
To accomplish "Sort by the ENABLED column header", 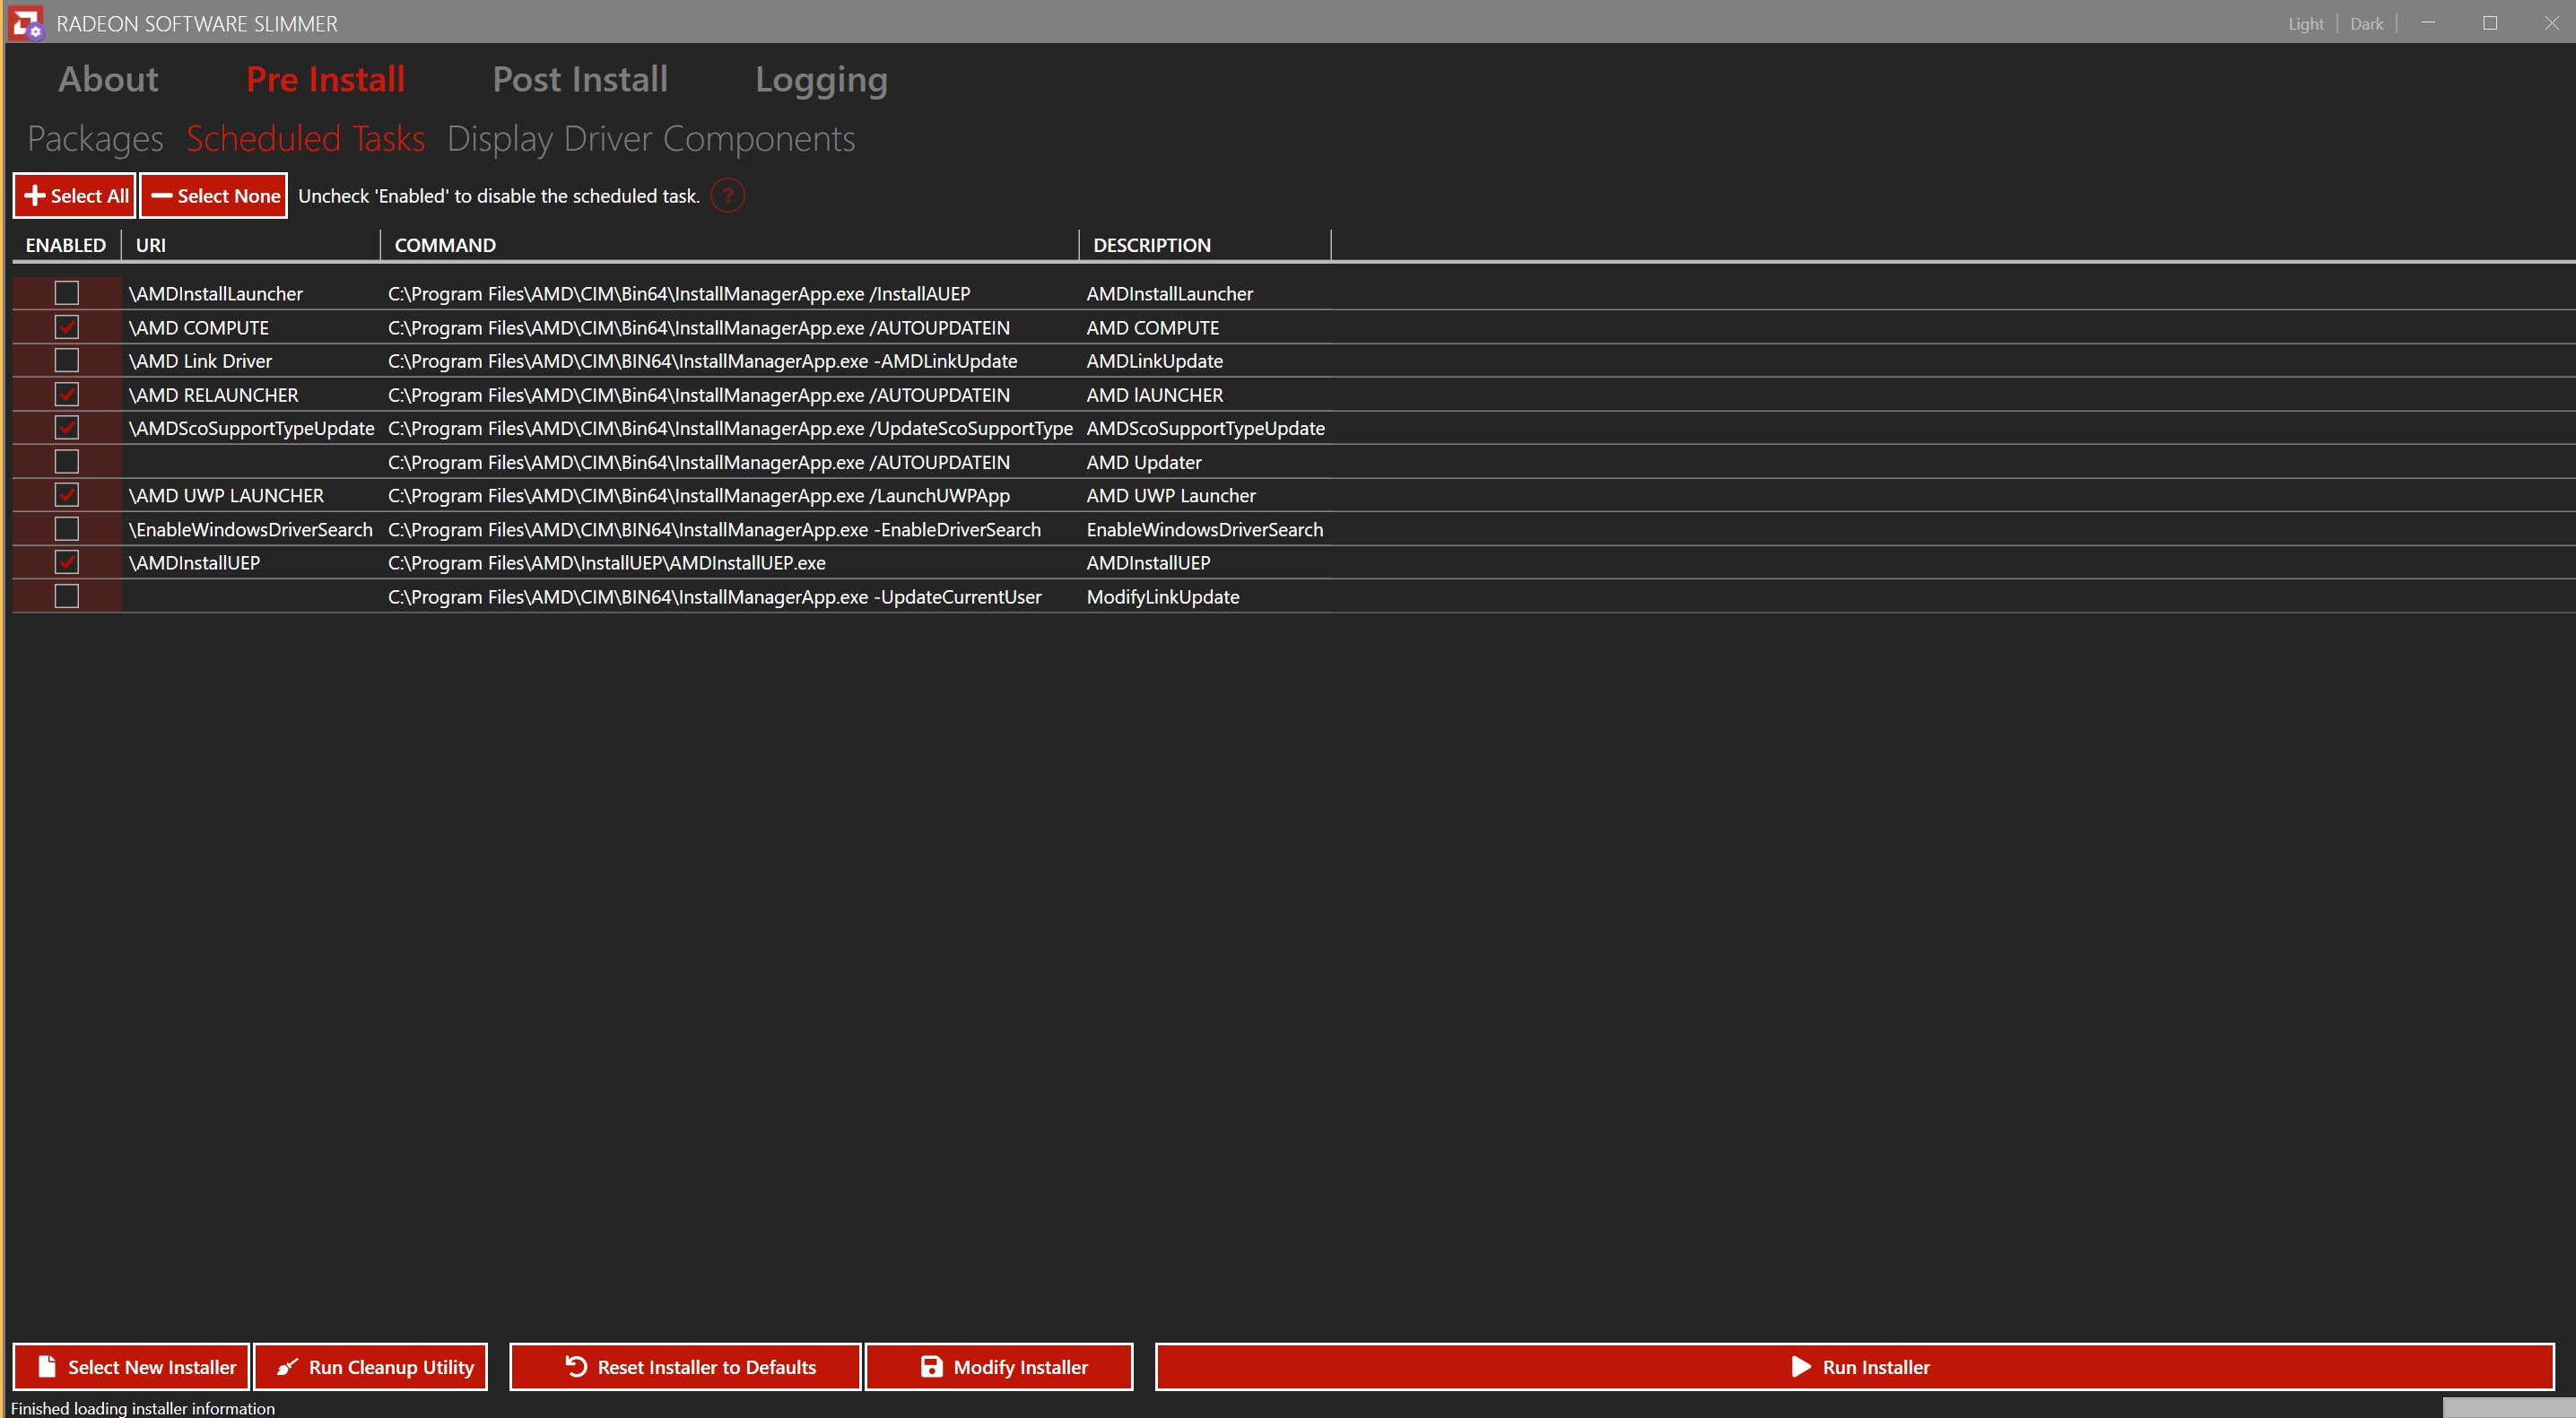I will (x=66, y=245).
